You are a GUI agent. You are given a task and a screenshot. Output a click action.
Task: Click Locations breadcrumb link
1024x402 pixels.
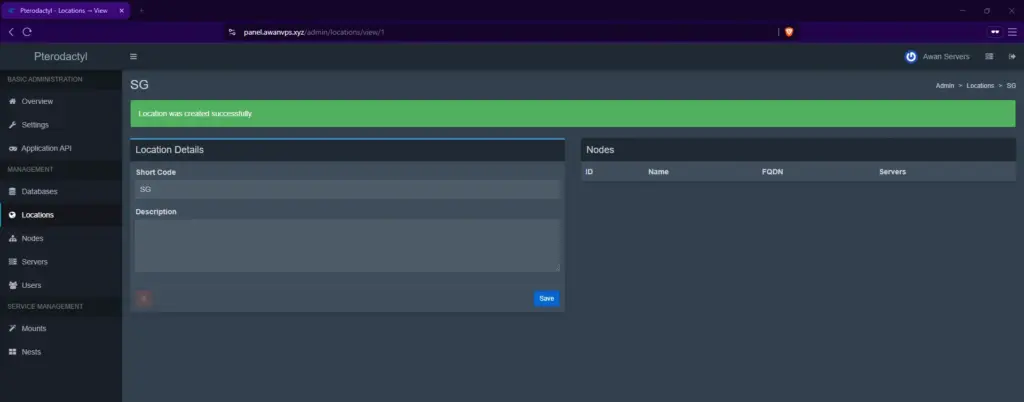(980, 85)
